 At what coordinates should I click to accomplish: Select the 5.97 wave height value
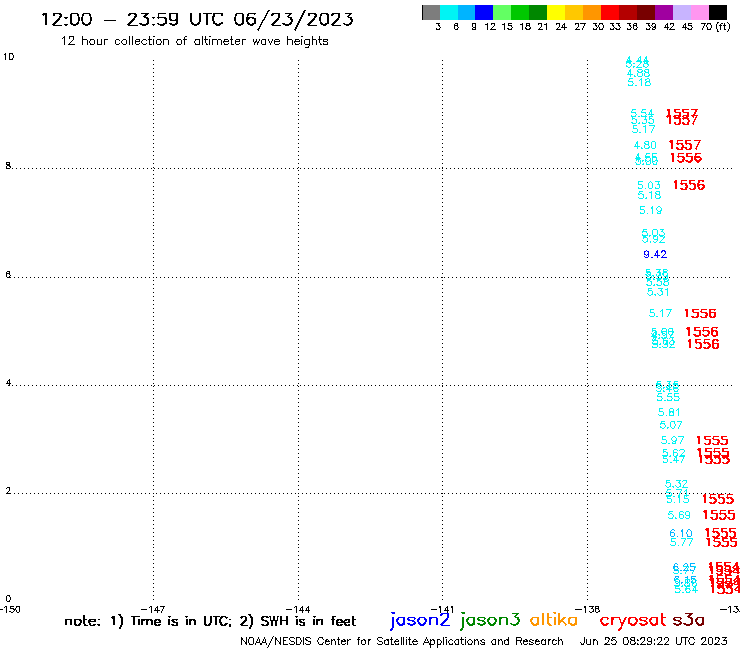673,440
